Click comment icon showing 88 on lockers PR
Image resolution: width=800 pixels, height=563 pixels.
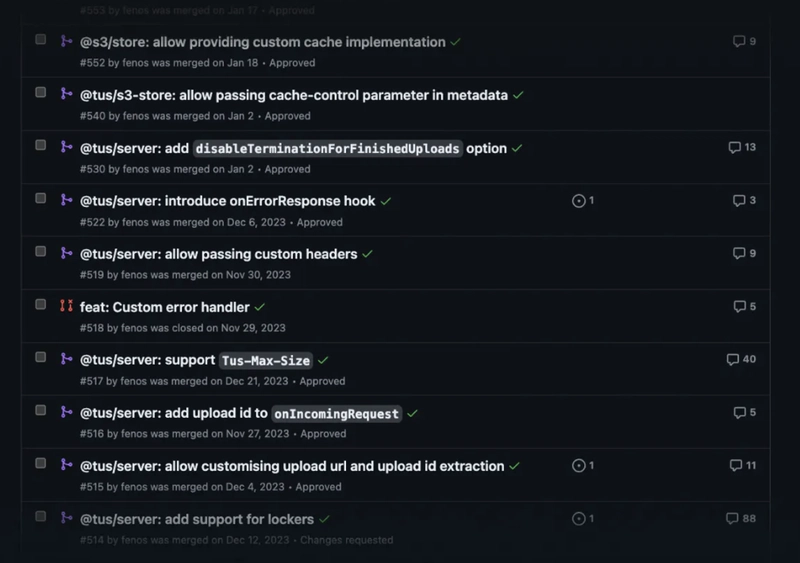coord(733,518)
